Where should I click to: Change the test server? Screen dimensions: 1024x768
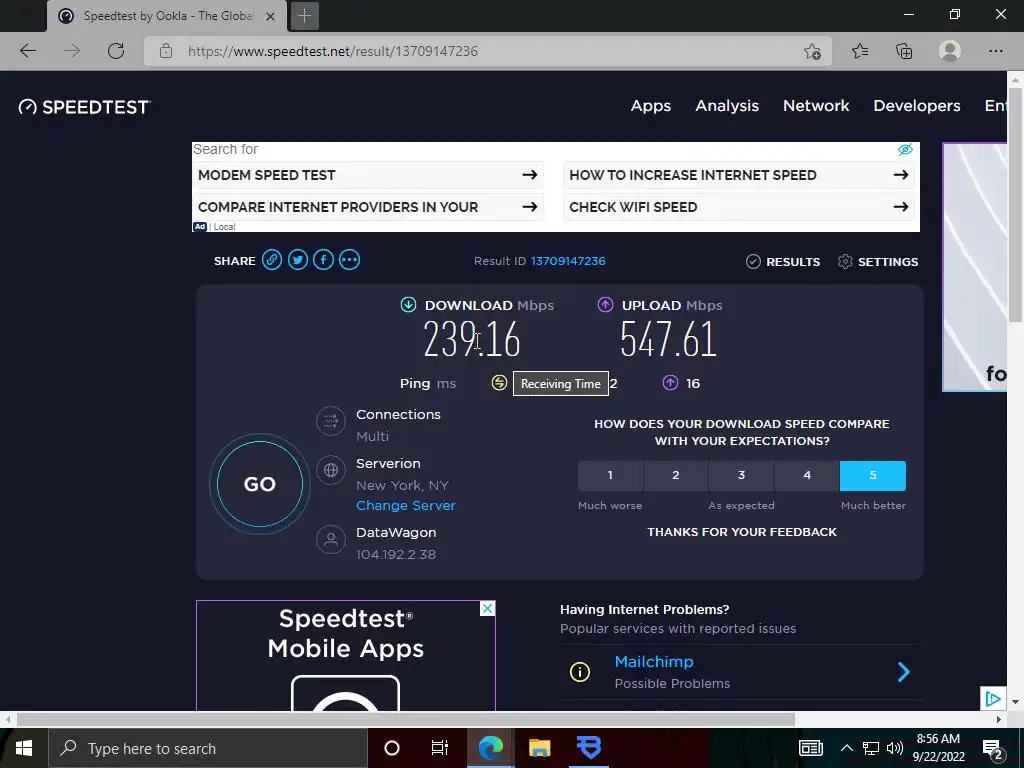pos(406,505)
